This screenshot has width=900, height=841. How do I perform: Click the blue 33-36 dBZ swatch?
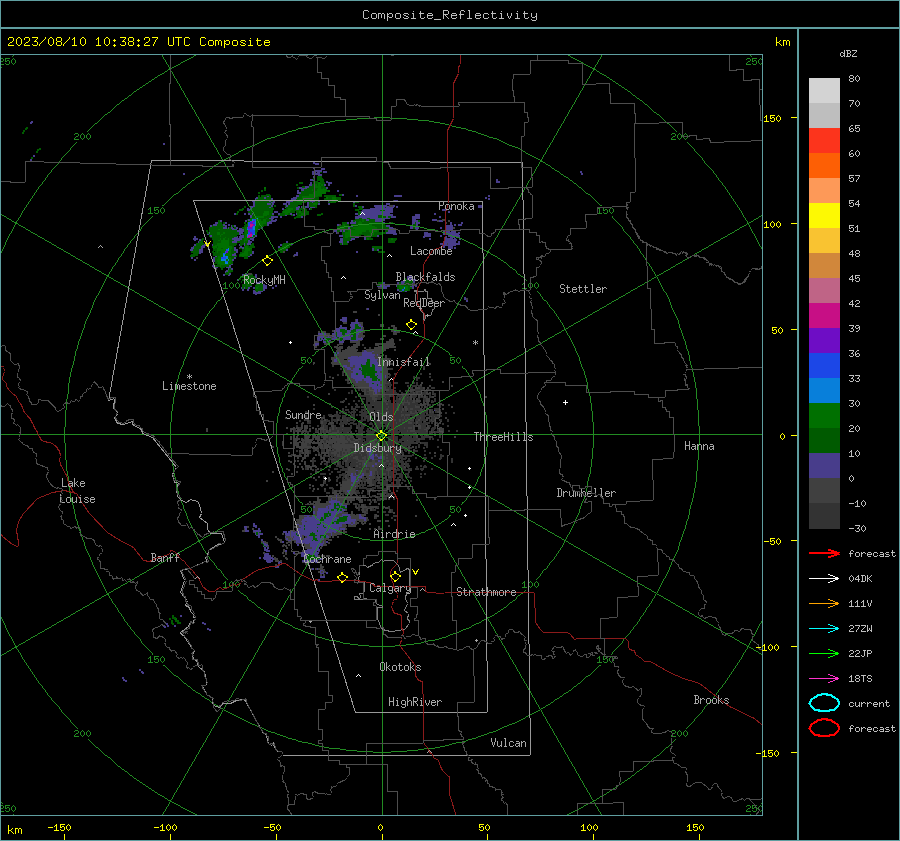[x=824, y=366]
